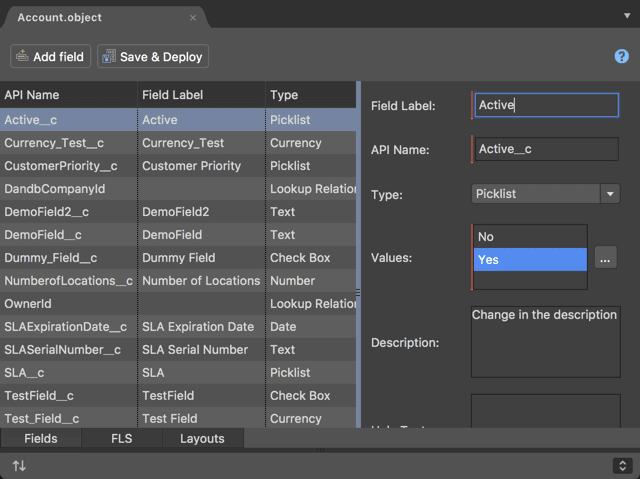Click the 'Number' type cell

click(311, 281)
